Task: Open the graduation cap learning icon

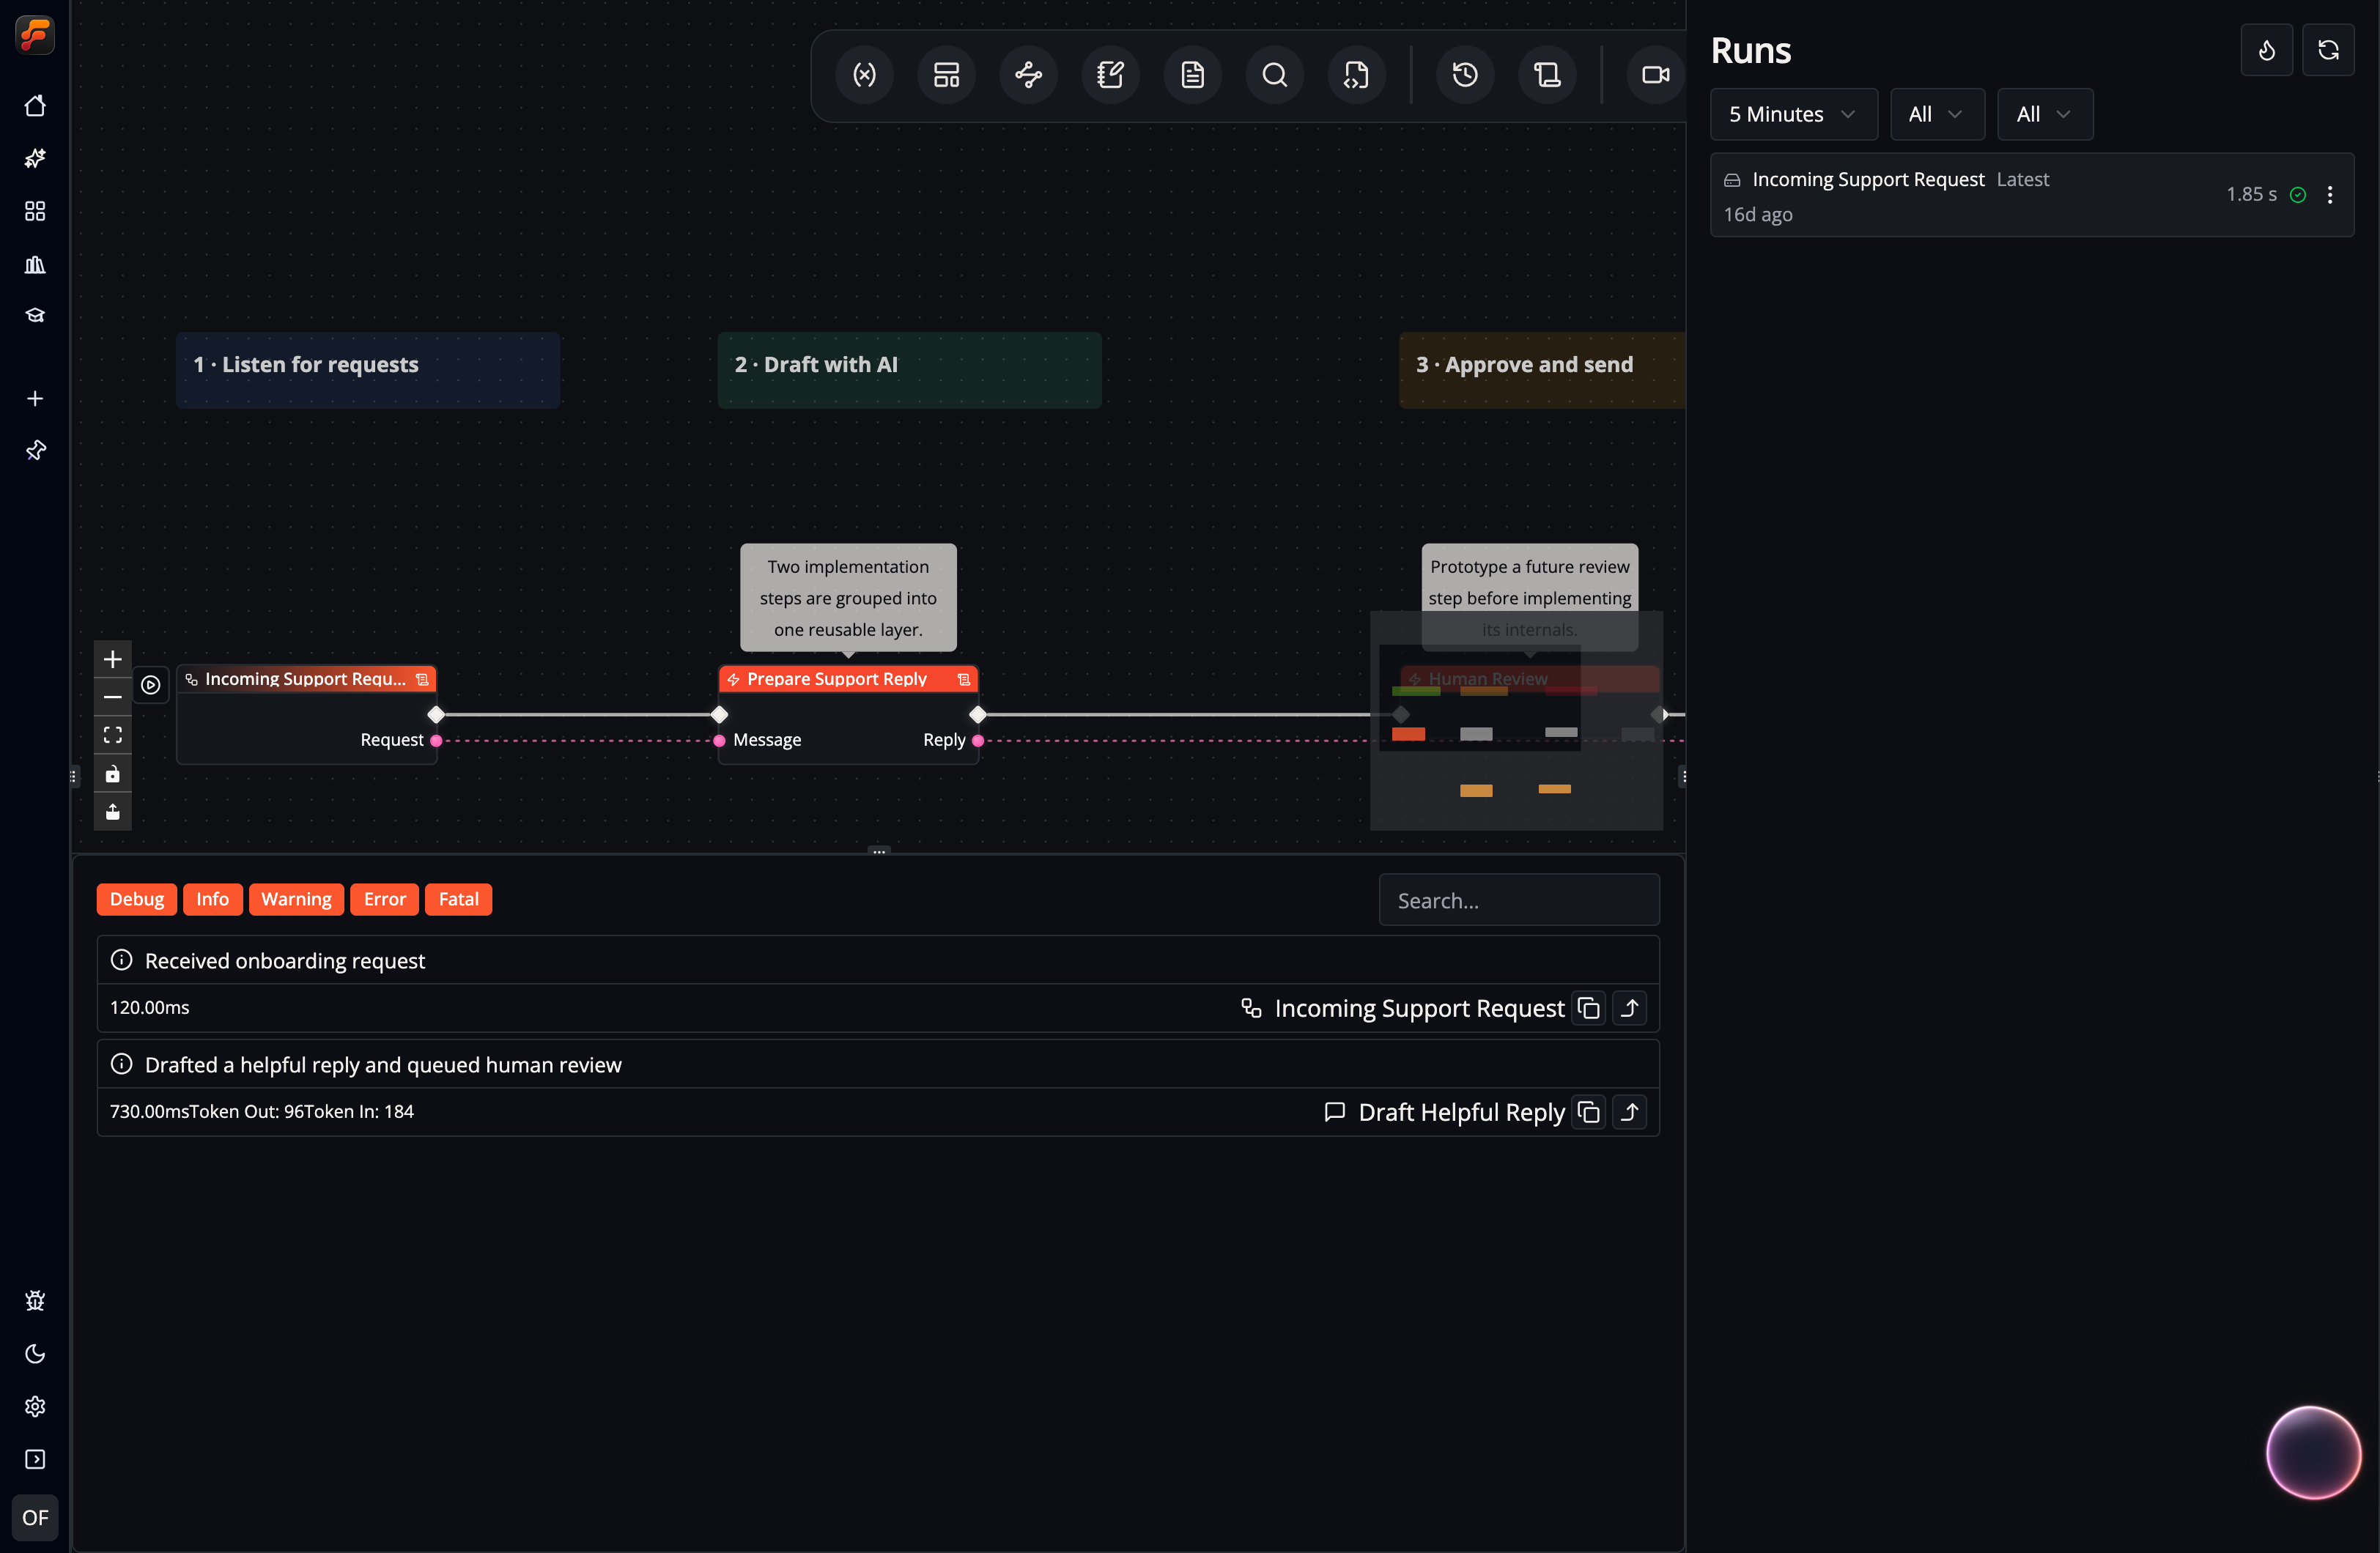Action: tap(35, 316)
